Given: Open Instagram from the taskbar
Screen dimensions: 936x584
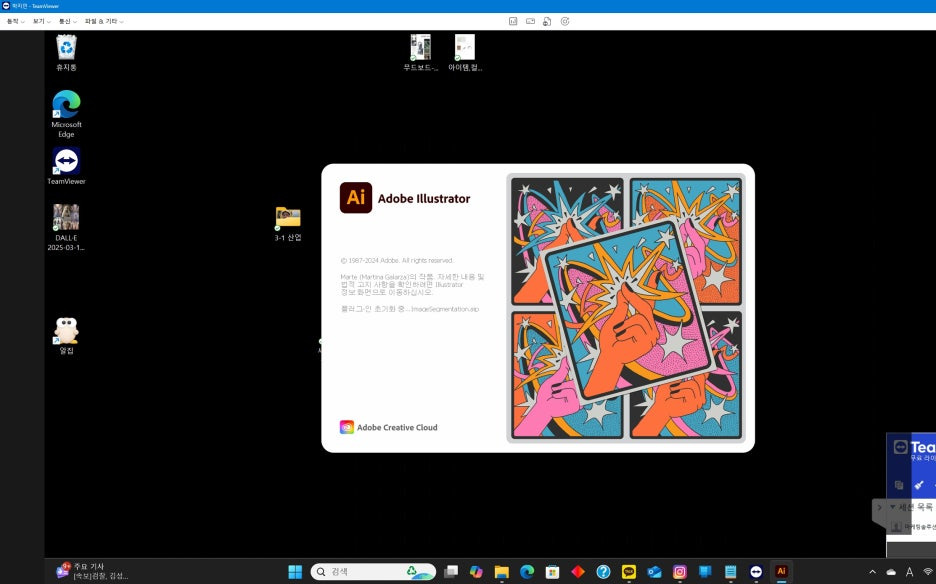Looking at the screenshot, I should pyautogui.click(x=679, y=571).
